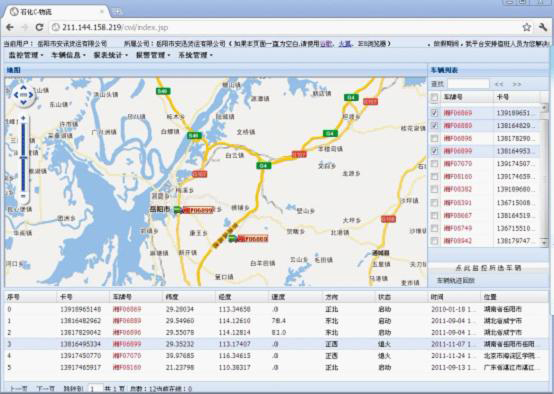This screenshot has height=394, width=554.
Task: Zoom in with map plus icon
Action: [23, 118]
